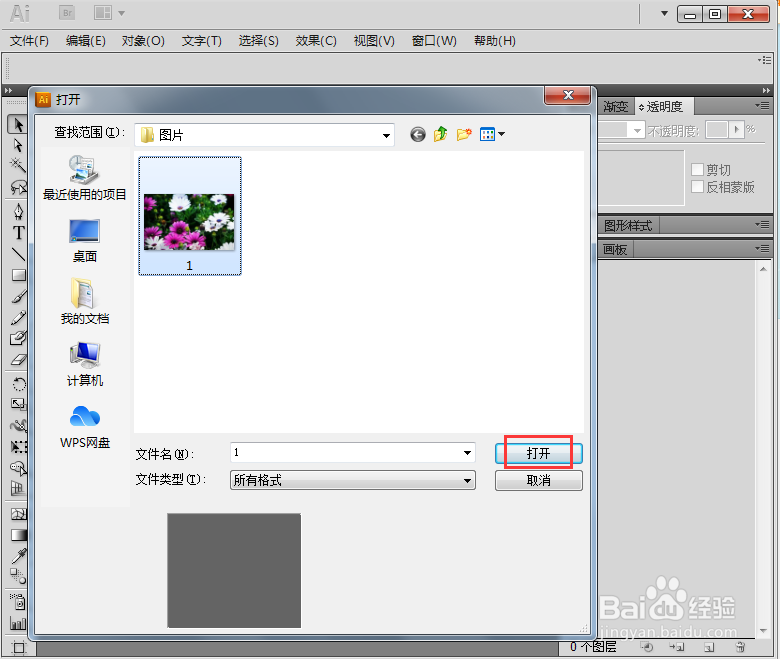Select the Gradient tool

(x=18, y=535)
